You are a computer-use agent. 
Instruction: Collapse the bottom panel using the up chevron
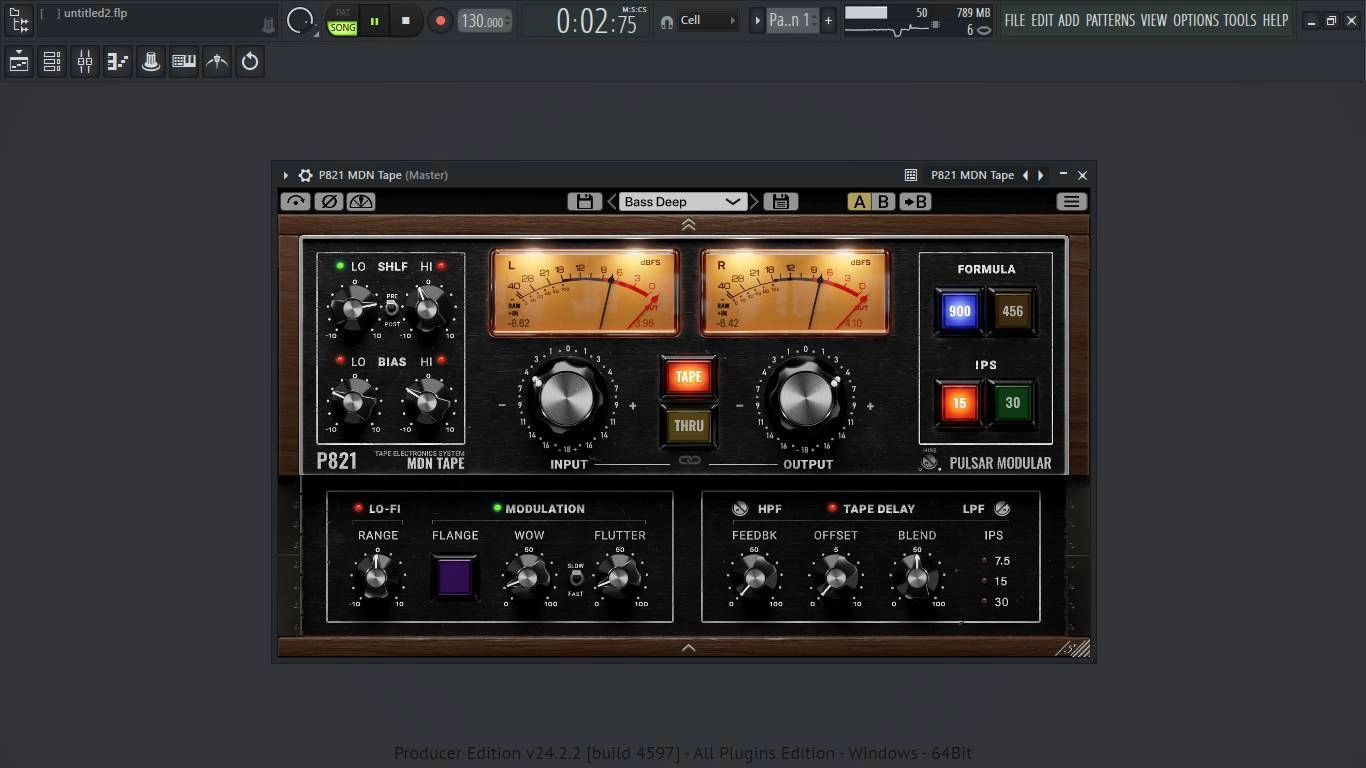688,648
